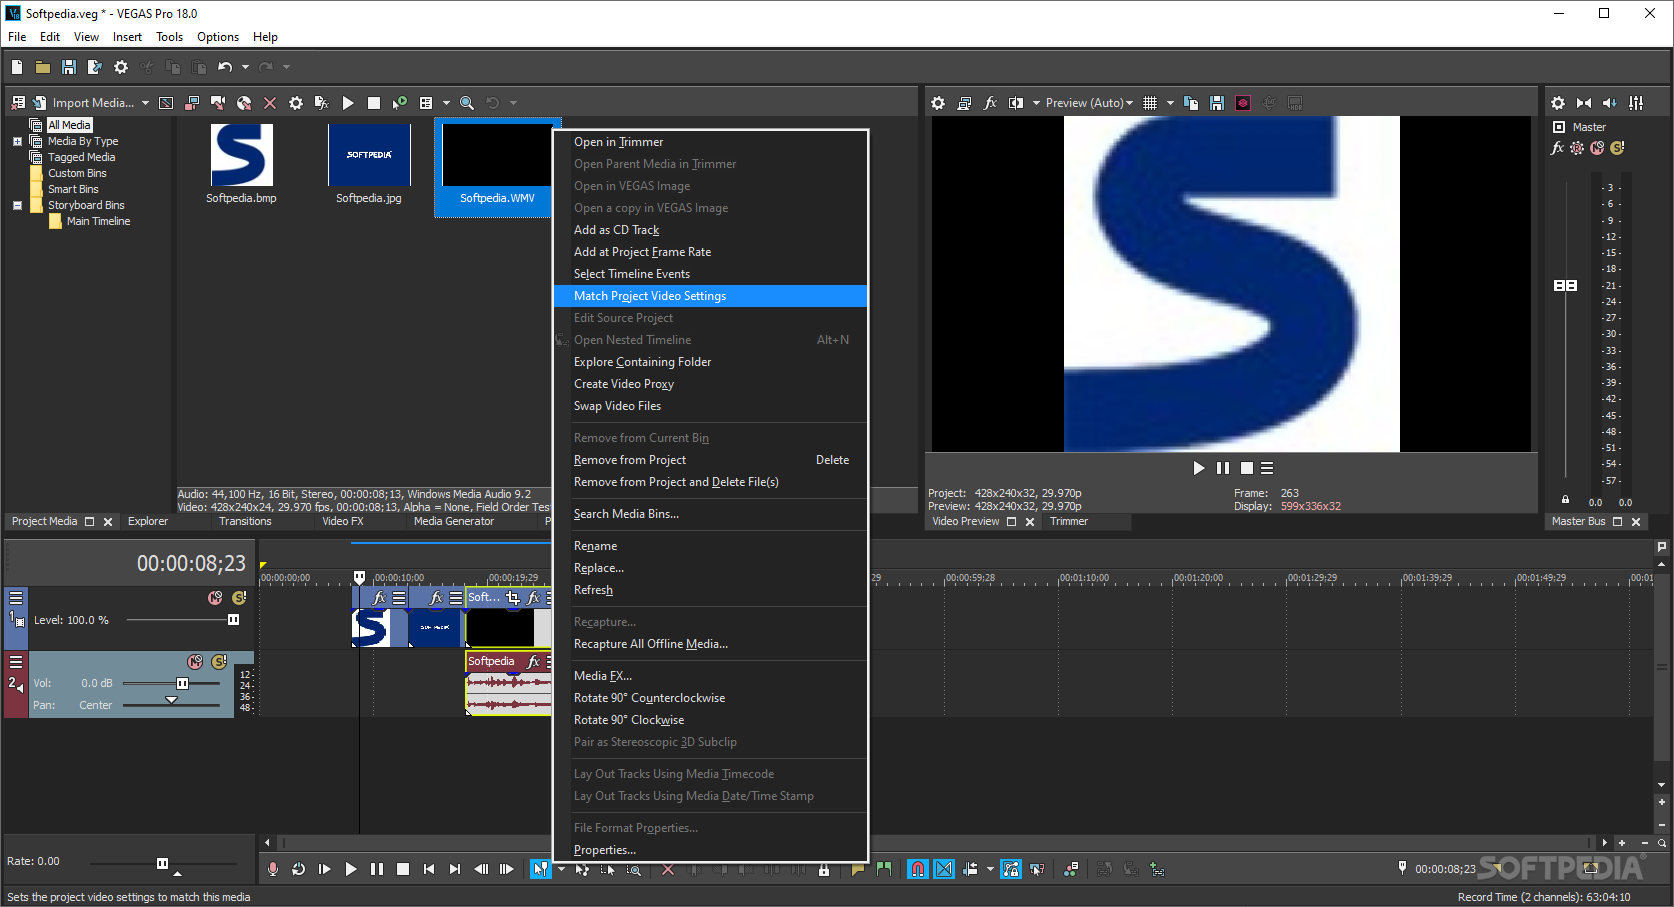Open Video Output FX in preview toolbar
Image resolution: width=1674 pixels, height=907 pixels.
click(990, 103)
